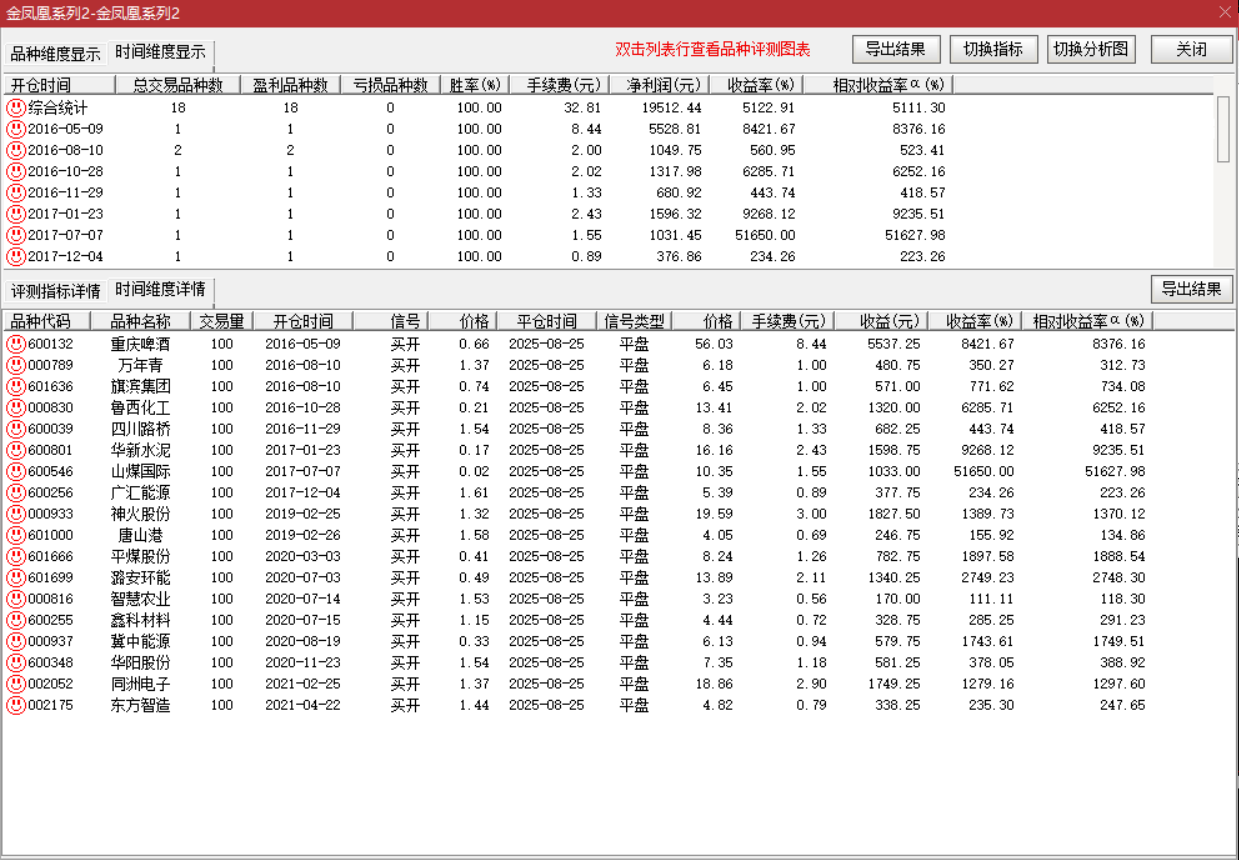Sort by the 平仓时间 column header
This screenshot has width=1239, height=860.
click(x=547, y=321)
